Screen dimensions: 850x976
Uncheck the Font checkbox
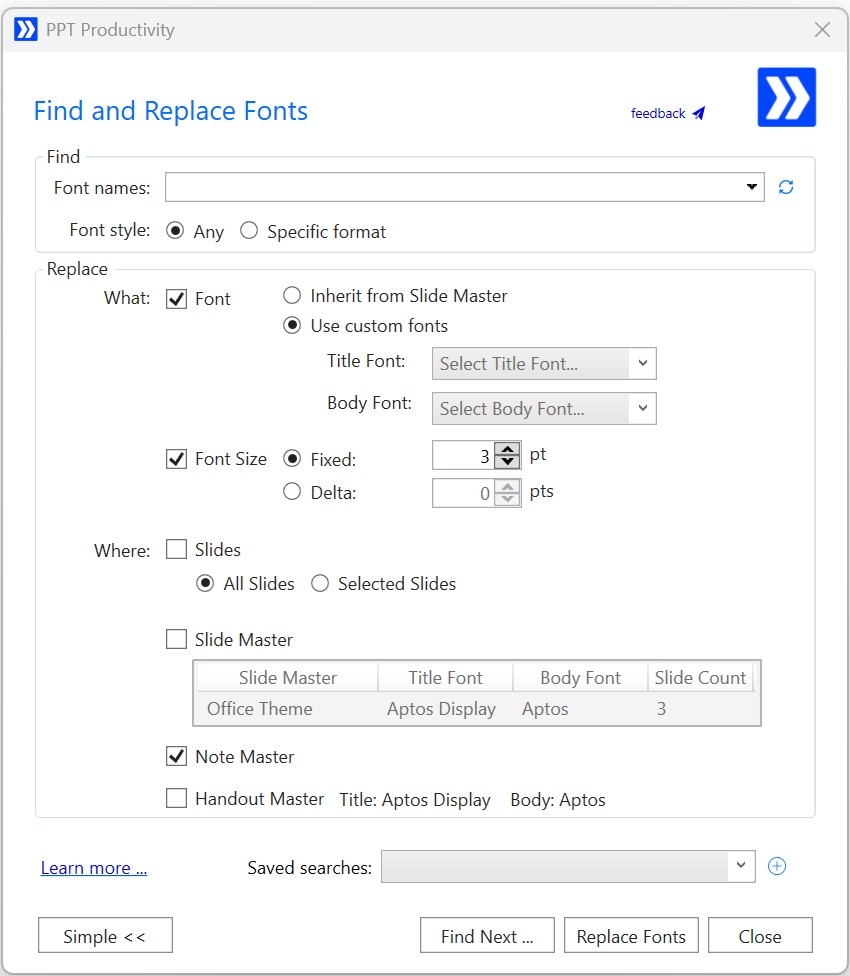176,299
